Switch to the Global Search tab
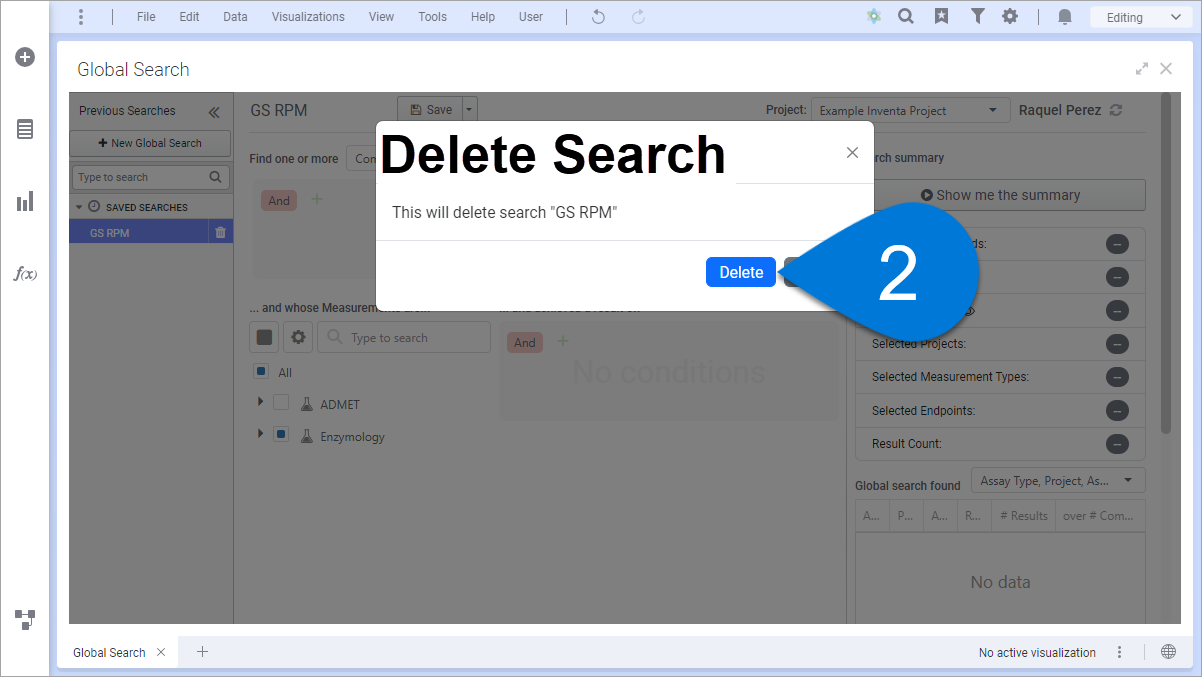 [x=109, y=652]
